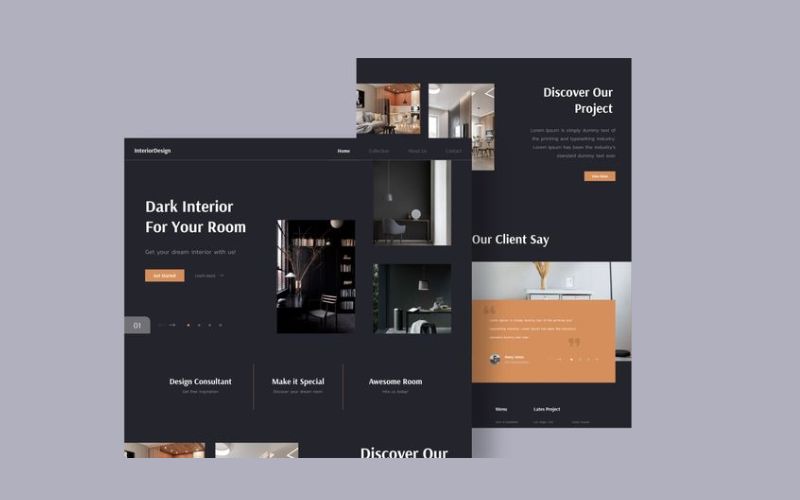Image resolution: width=800 pixels, height=500 pixels.
Task: Open the Home menu item
Action: (344, 151)
